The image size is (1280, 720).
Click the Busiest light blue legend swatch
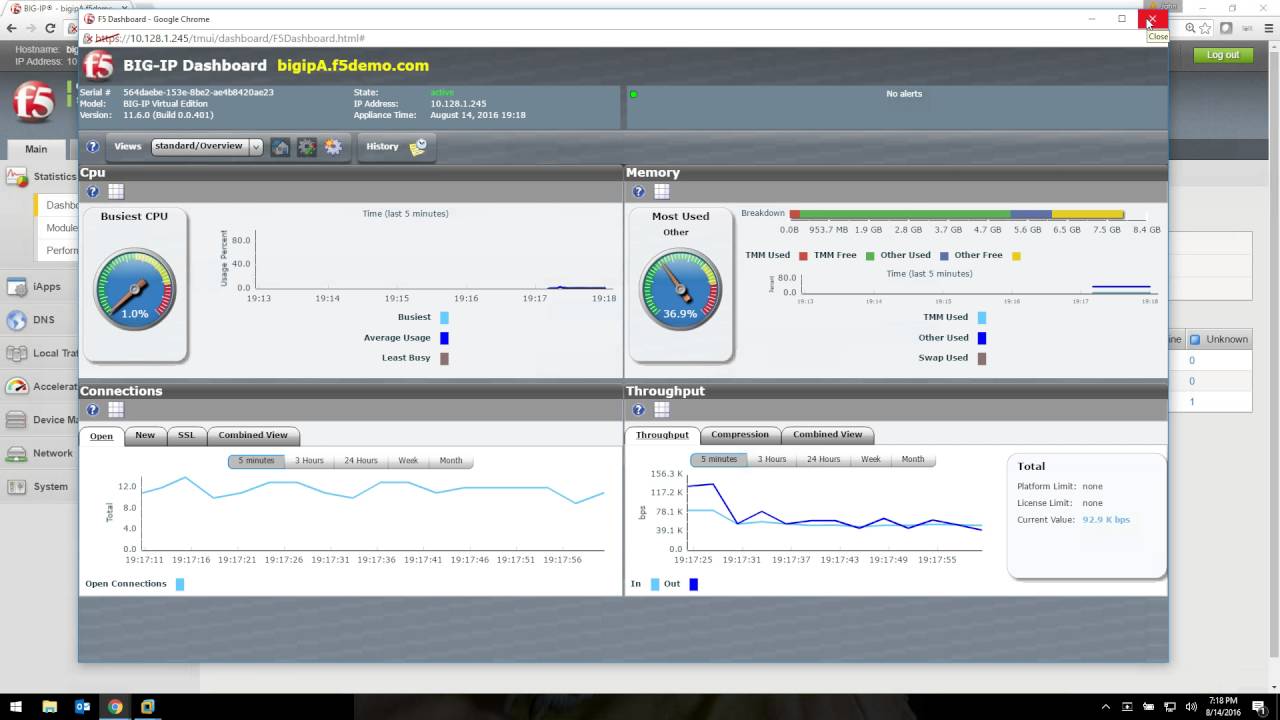[445, 317]
